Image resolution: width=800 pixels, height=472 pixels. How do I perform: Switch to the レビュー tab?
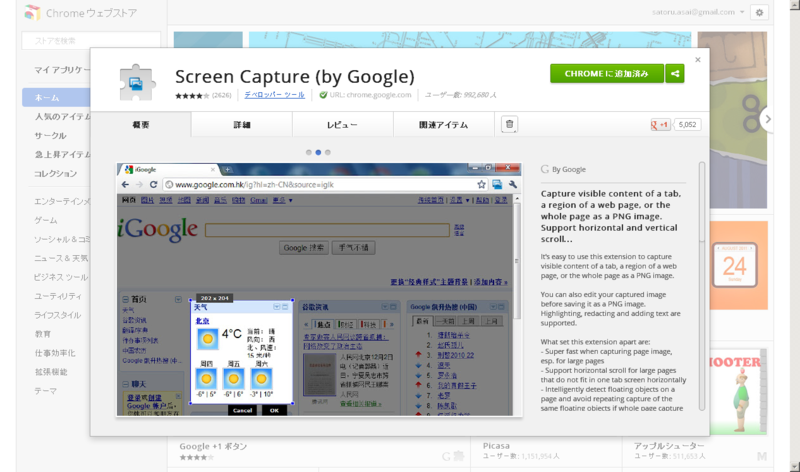click(x=342, y=125)
